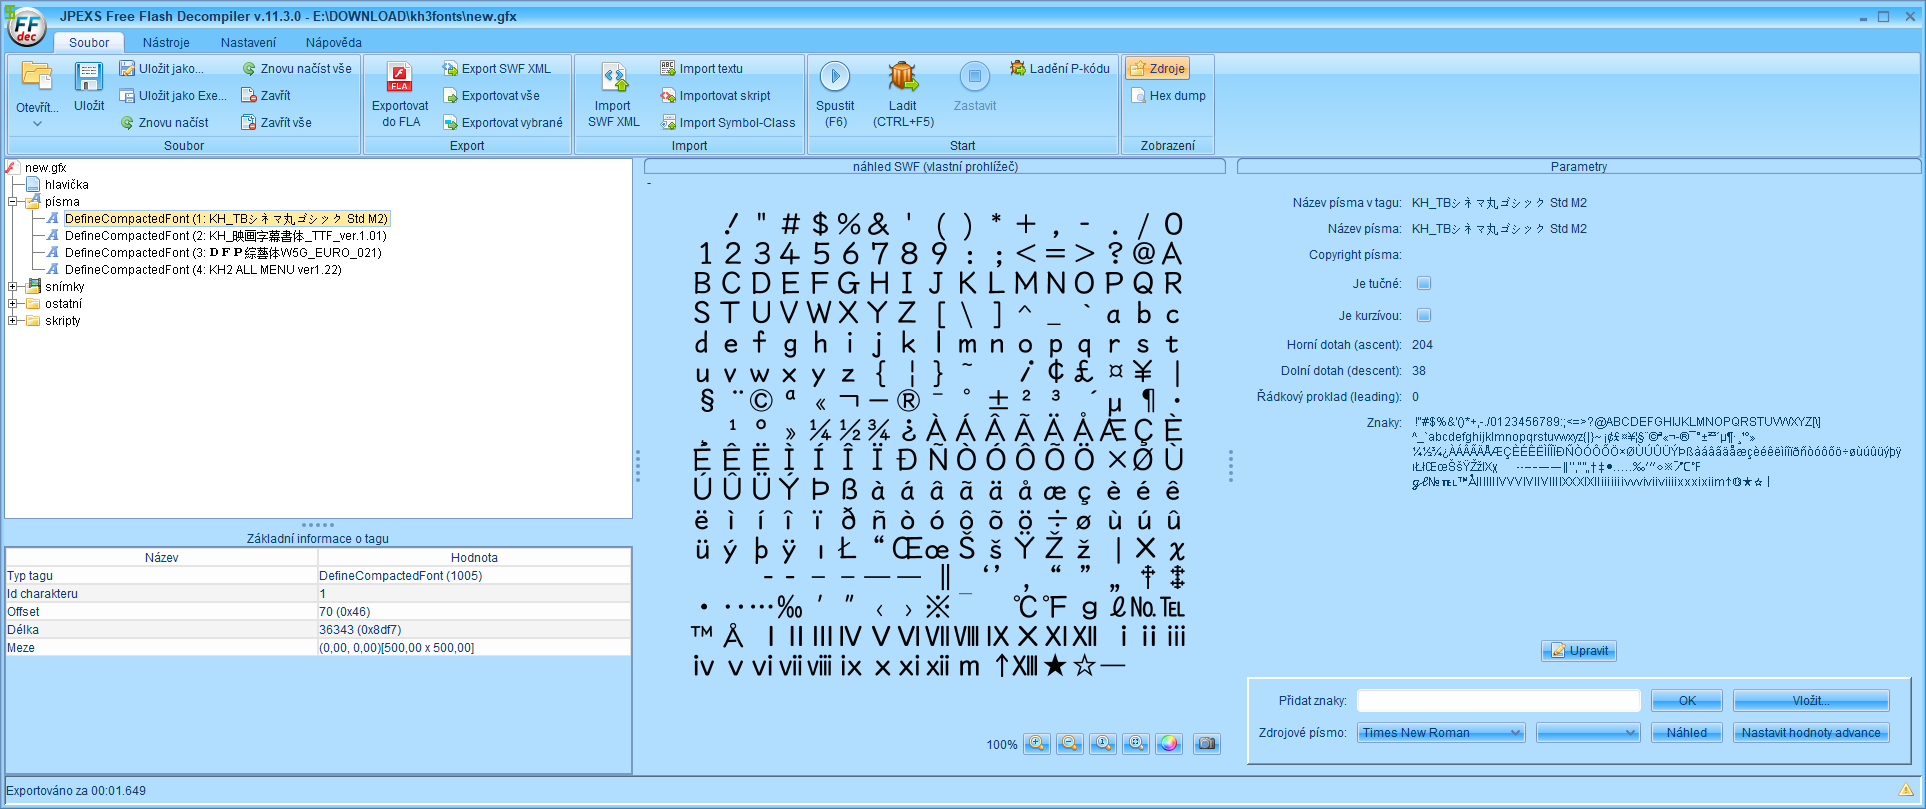The height and width of the screenshot is (809, 1926).
Task: Click the DefineCompactedFont (1005) value cell
Action: pyautogui.click(x=474, y=576)
